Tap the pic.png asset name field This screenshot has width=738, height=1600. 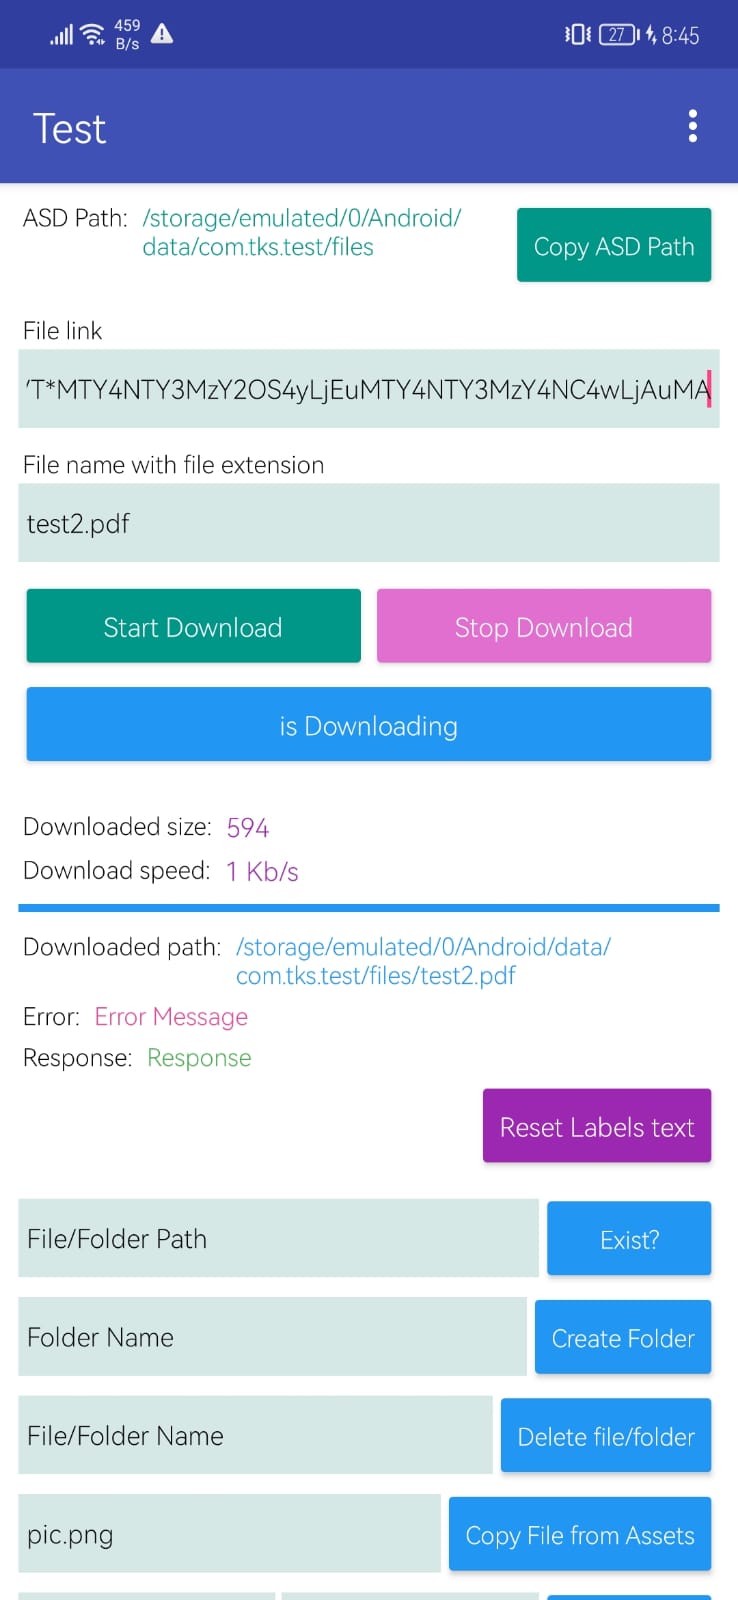coord(229,1533)
